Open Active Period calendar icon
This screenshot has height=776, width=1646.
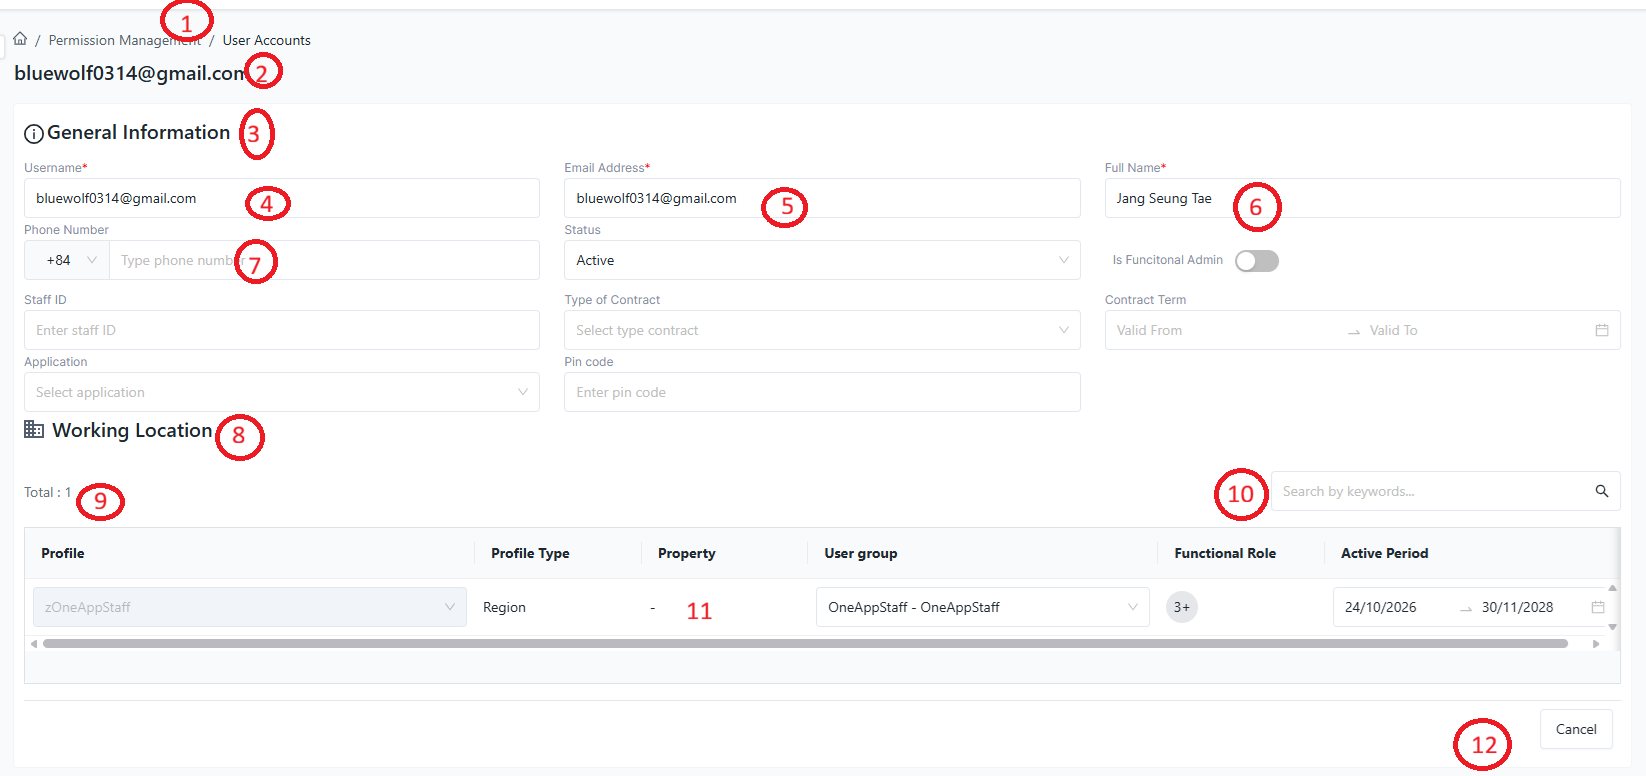pyautogui.click(x=1597, y=607)
